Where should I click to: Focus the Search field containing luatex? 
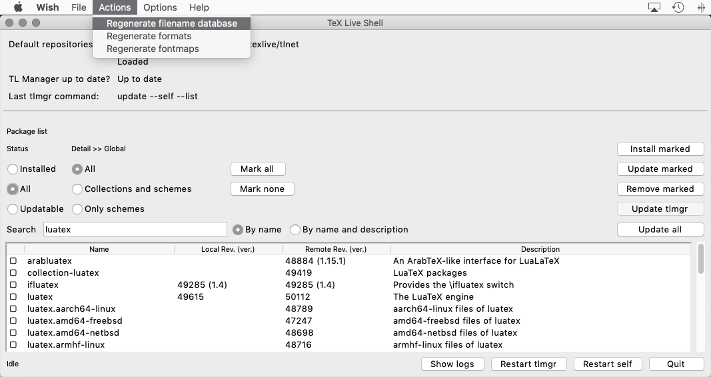[135, 230]
